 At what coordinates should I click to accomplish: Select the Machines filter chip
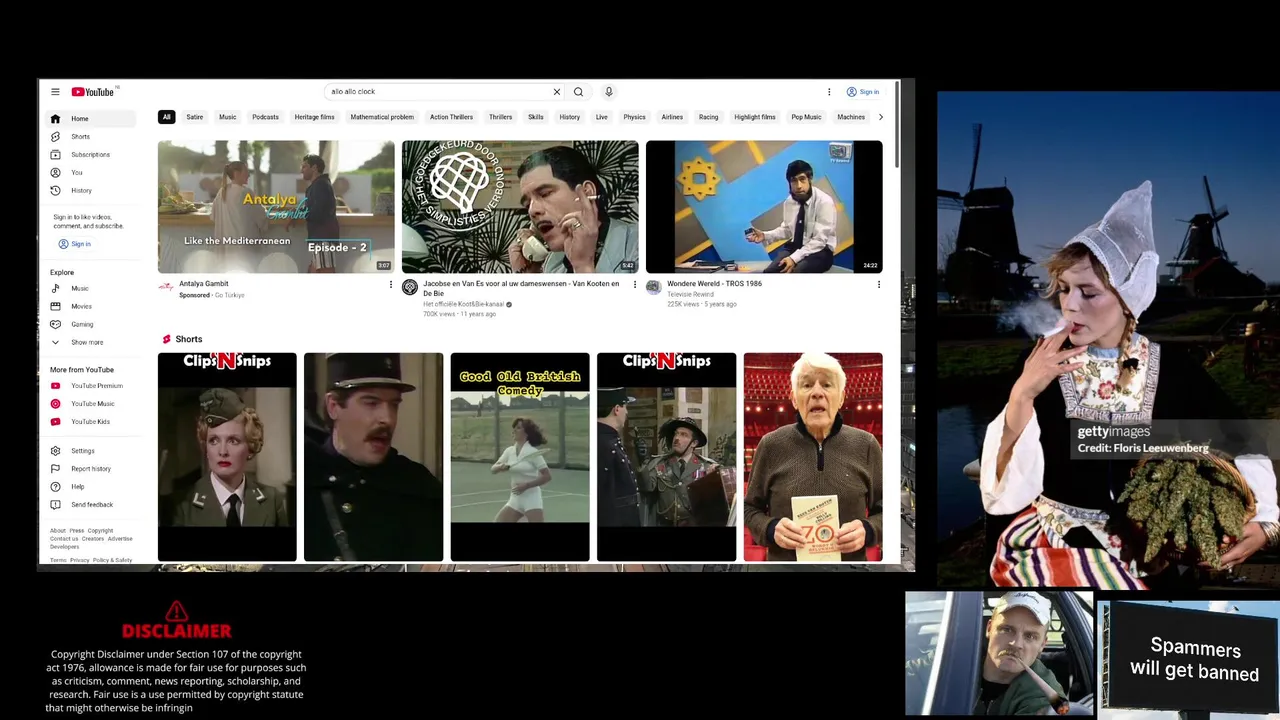coord(851,118)
